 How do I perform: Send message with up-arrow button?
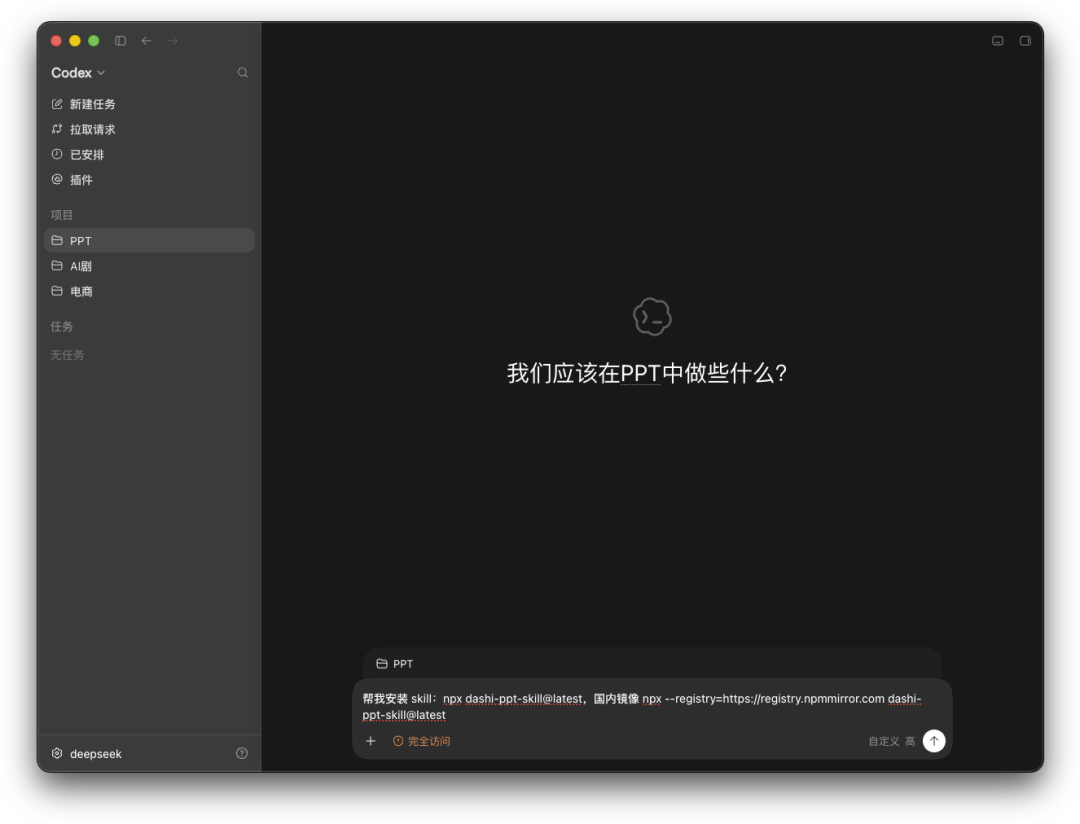point(934,741)
